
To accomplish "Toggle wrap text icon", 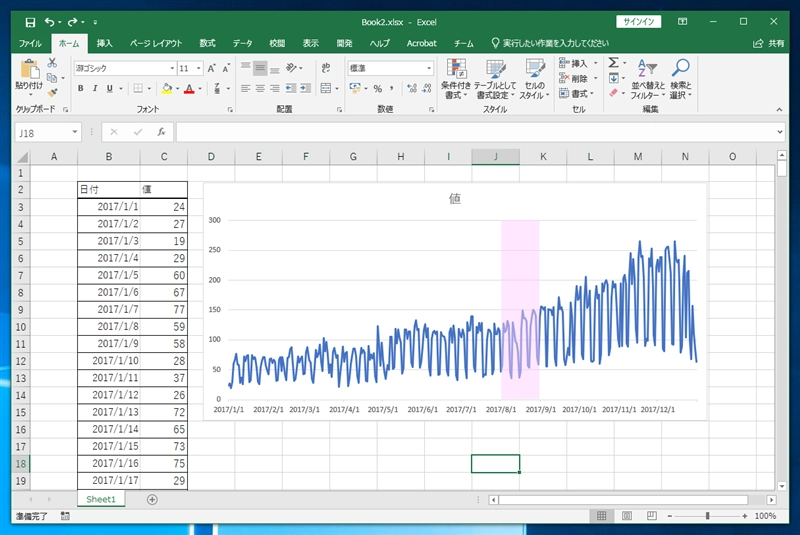I will tap(326, 68).
